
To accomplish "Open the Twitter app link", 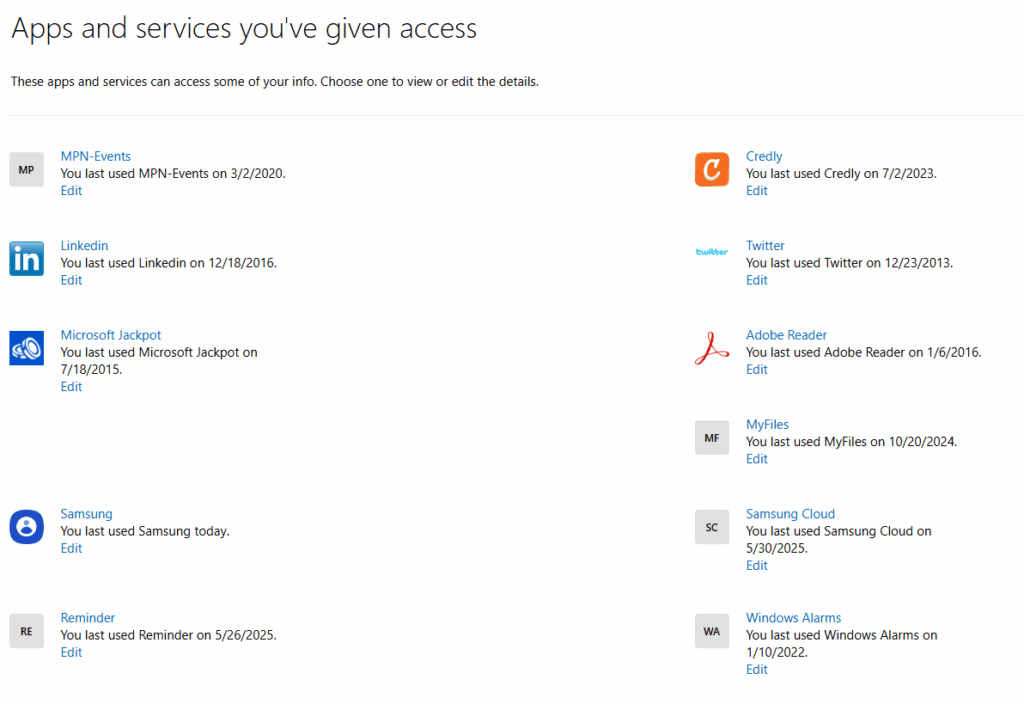I will (x=765, y=246).
